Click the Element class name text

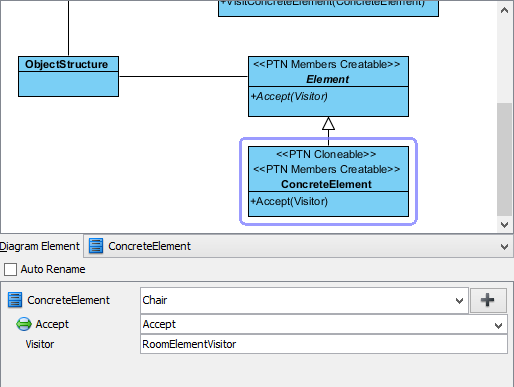point(328,79)
